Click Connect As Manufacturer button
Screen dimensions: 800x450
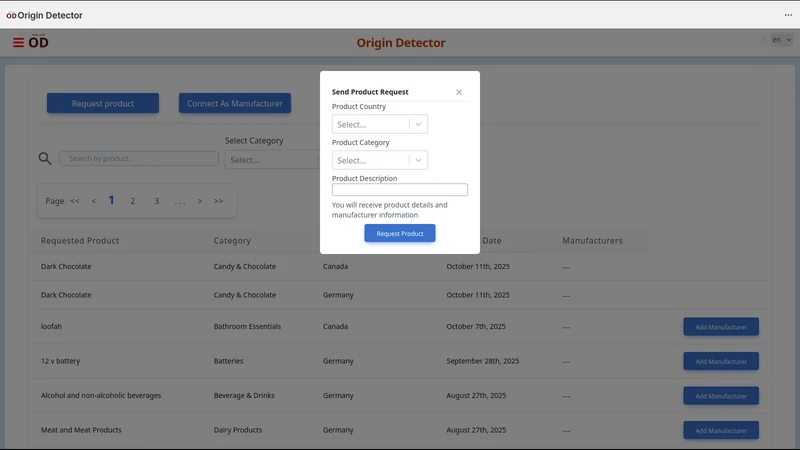pyautogui.click(x=235, y=103)
